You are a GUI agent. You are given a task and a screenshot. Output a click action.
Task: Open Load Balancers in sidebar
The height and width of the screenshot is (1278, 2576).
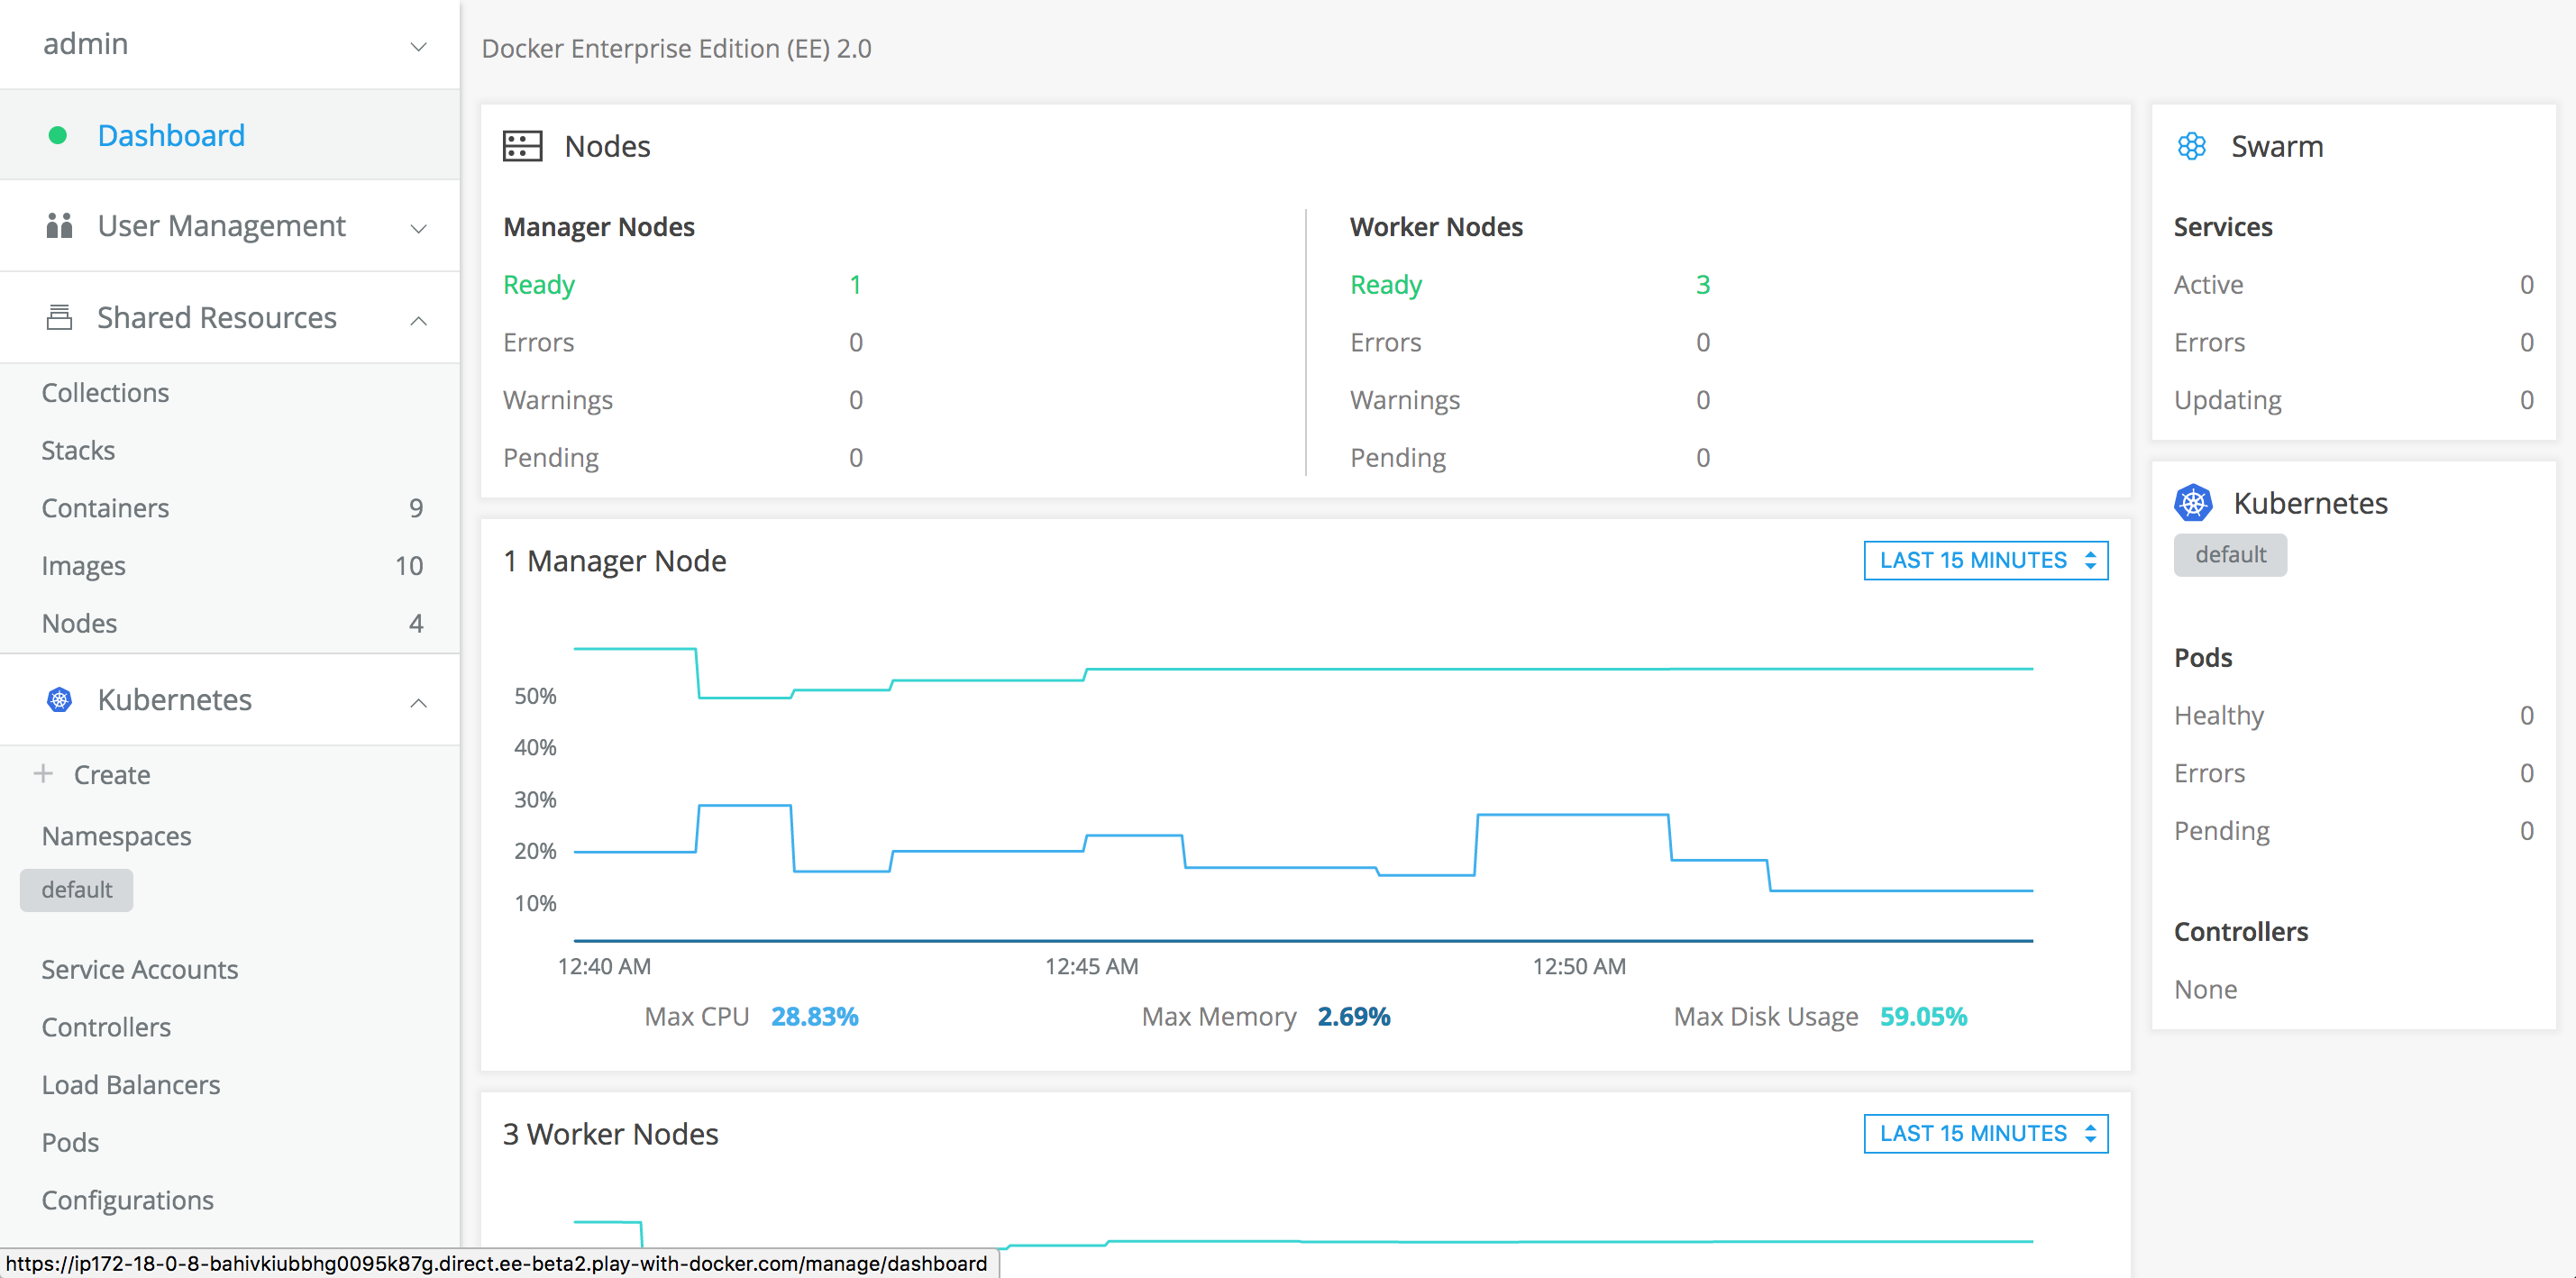(x=131, y=1084)
